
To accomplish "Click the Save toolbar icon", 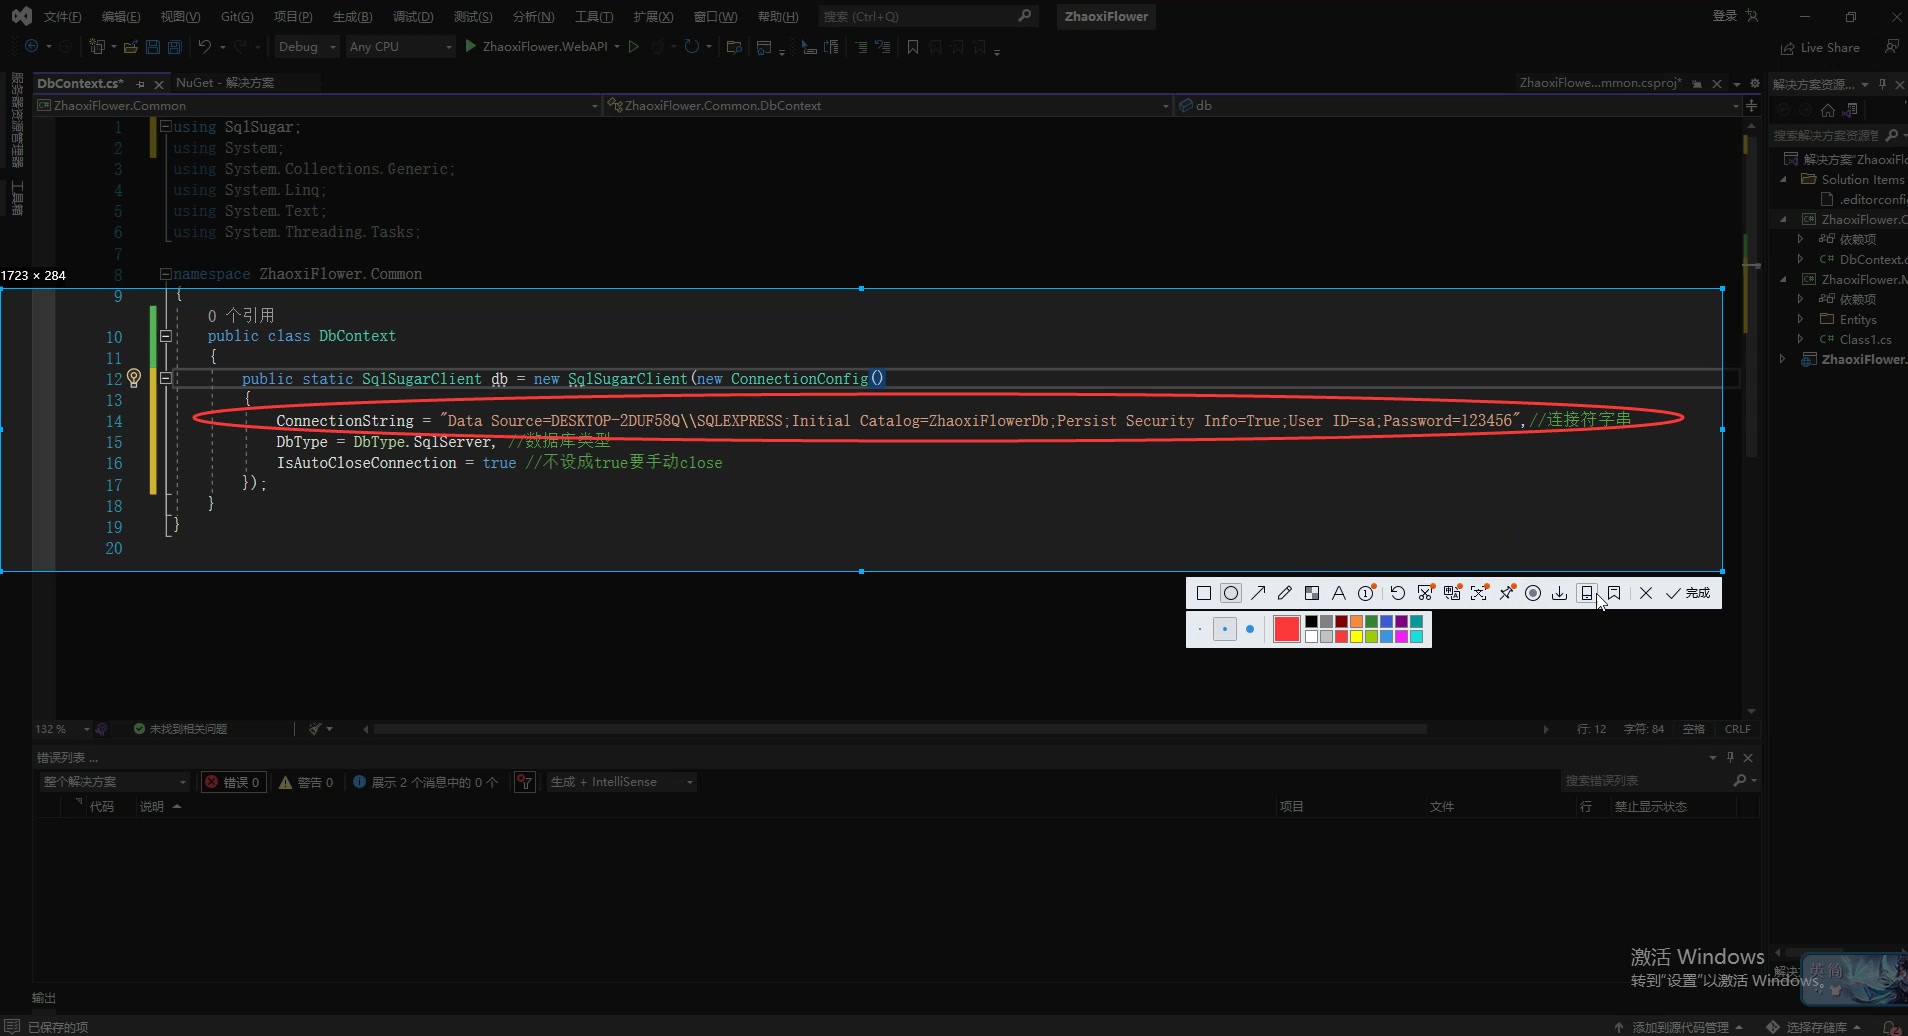I will (153, 47).
